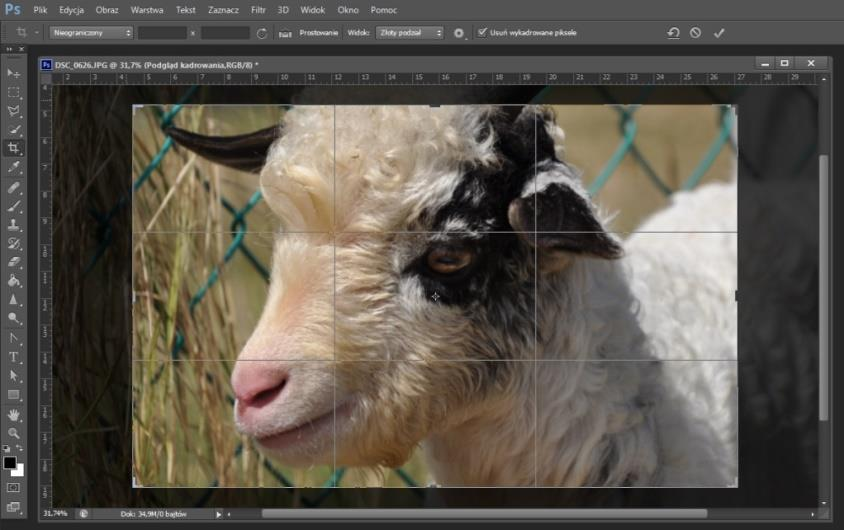The image size is (844, 530).
Task: Open the 'Złoty podział' overlay dropdown
Action: click(x=409, y=33)
